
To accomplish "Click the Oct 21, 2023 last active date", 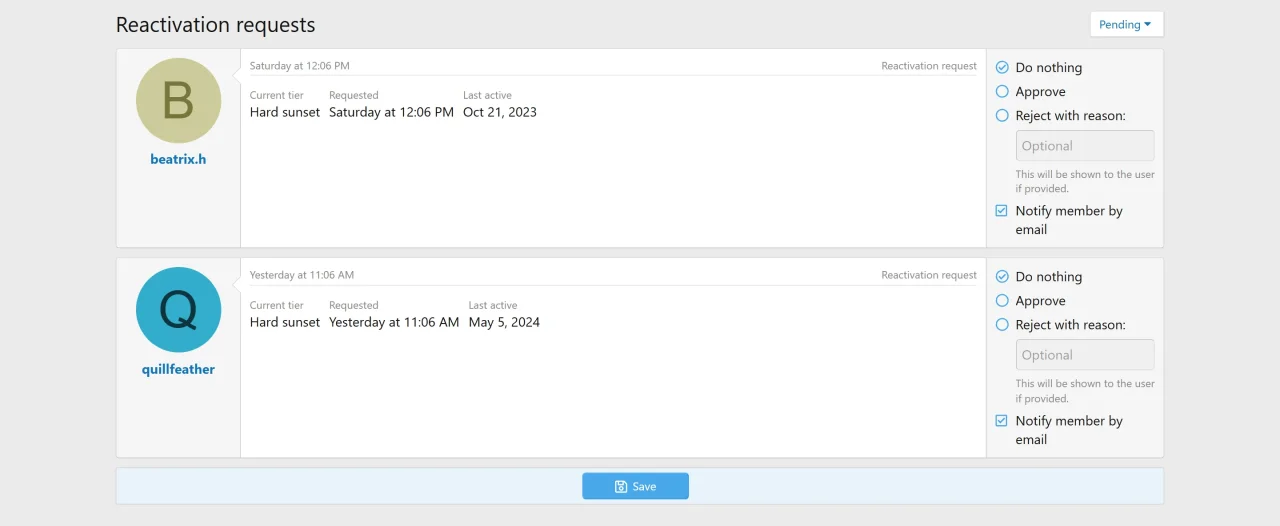I will pyautogui.click(x=500, y=112).
